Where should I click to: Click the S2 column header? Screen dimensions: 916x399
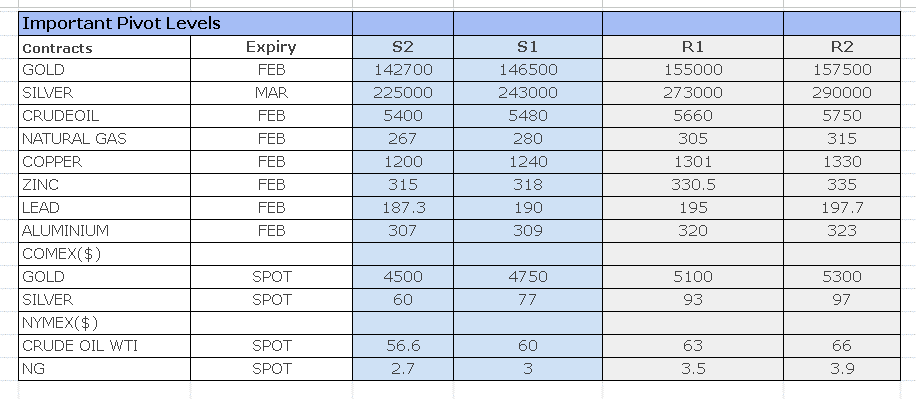point(403,47)
